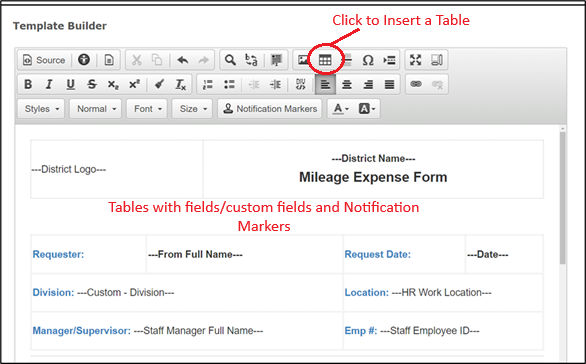The height and width of the screenshot is (364, 586).
Task: Select Align Left
Action: coord(325,84)
